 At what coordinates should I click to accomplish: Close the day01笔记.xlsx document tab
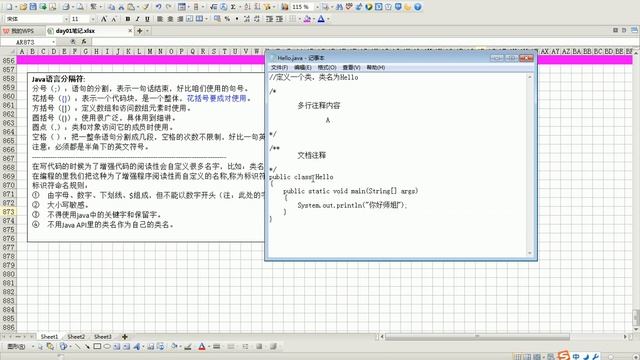click(130, 31)
